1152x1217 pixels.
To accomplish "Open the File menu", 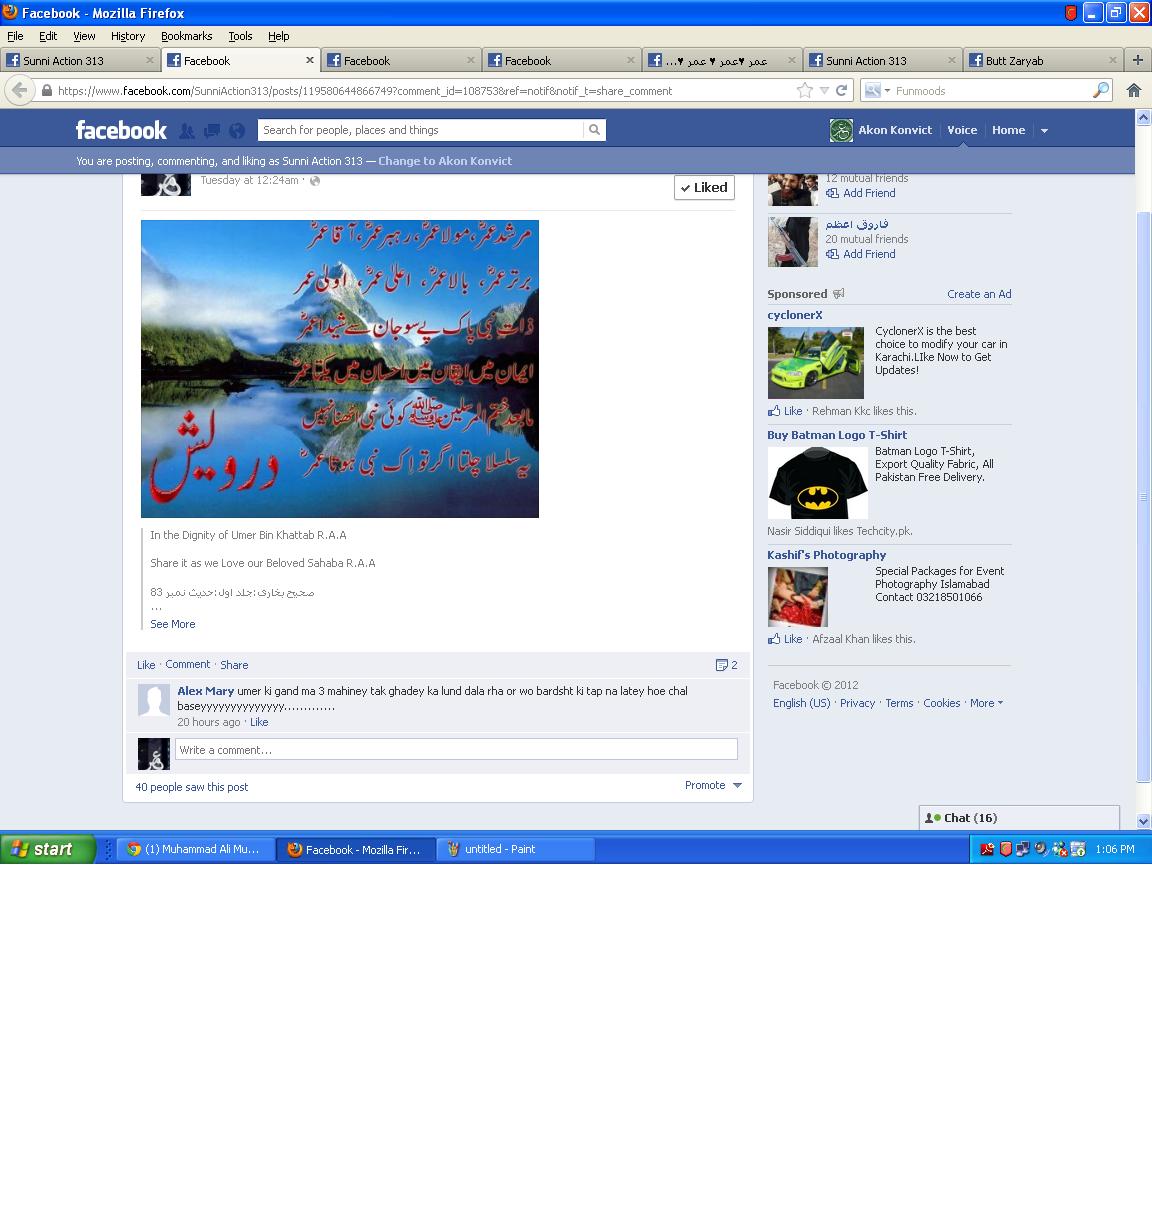I will pyautogui.click(x=15, y=36).
